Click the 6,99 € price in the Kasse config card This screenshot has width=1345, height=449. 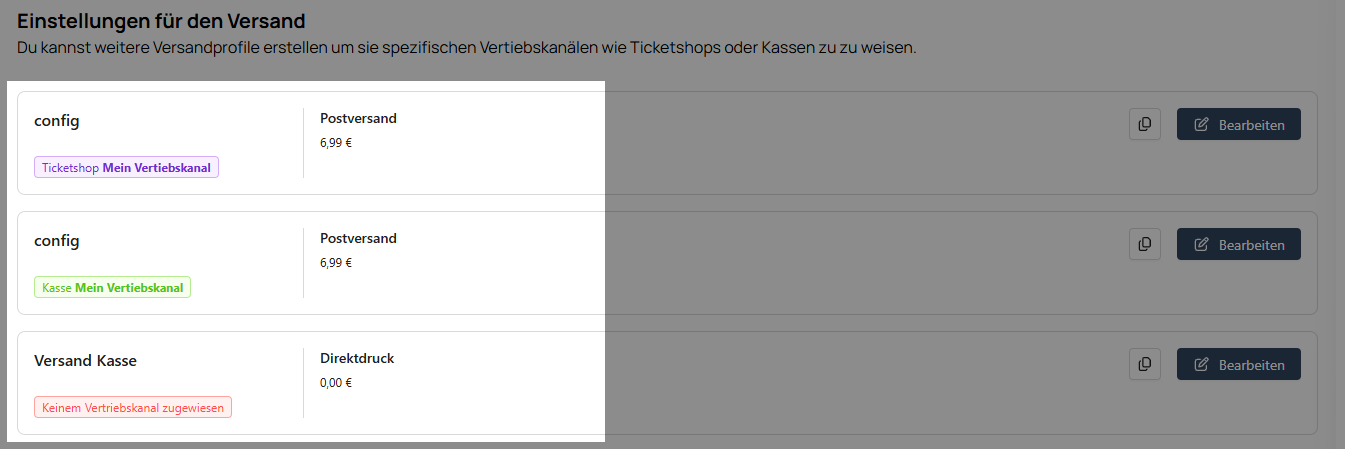click(336, 263)
